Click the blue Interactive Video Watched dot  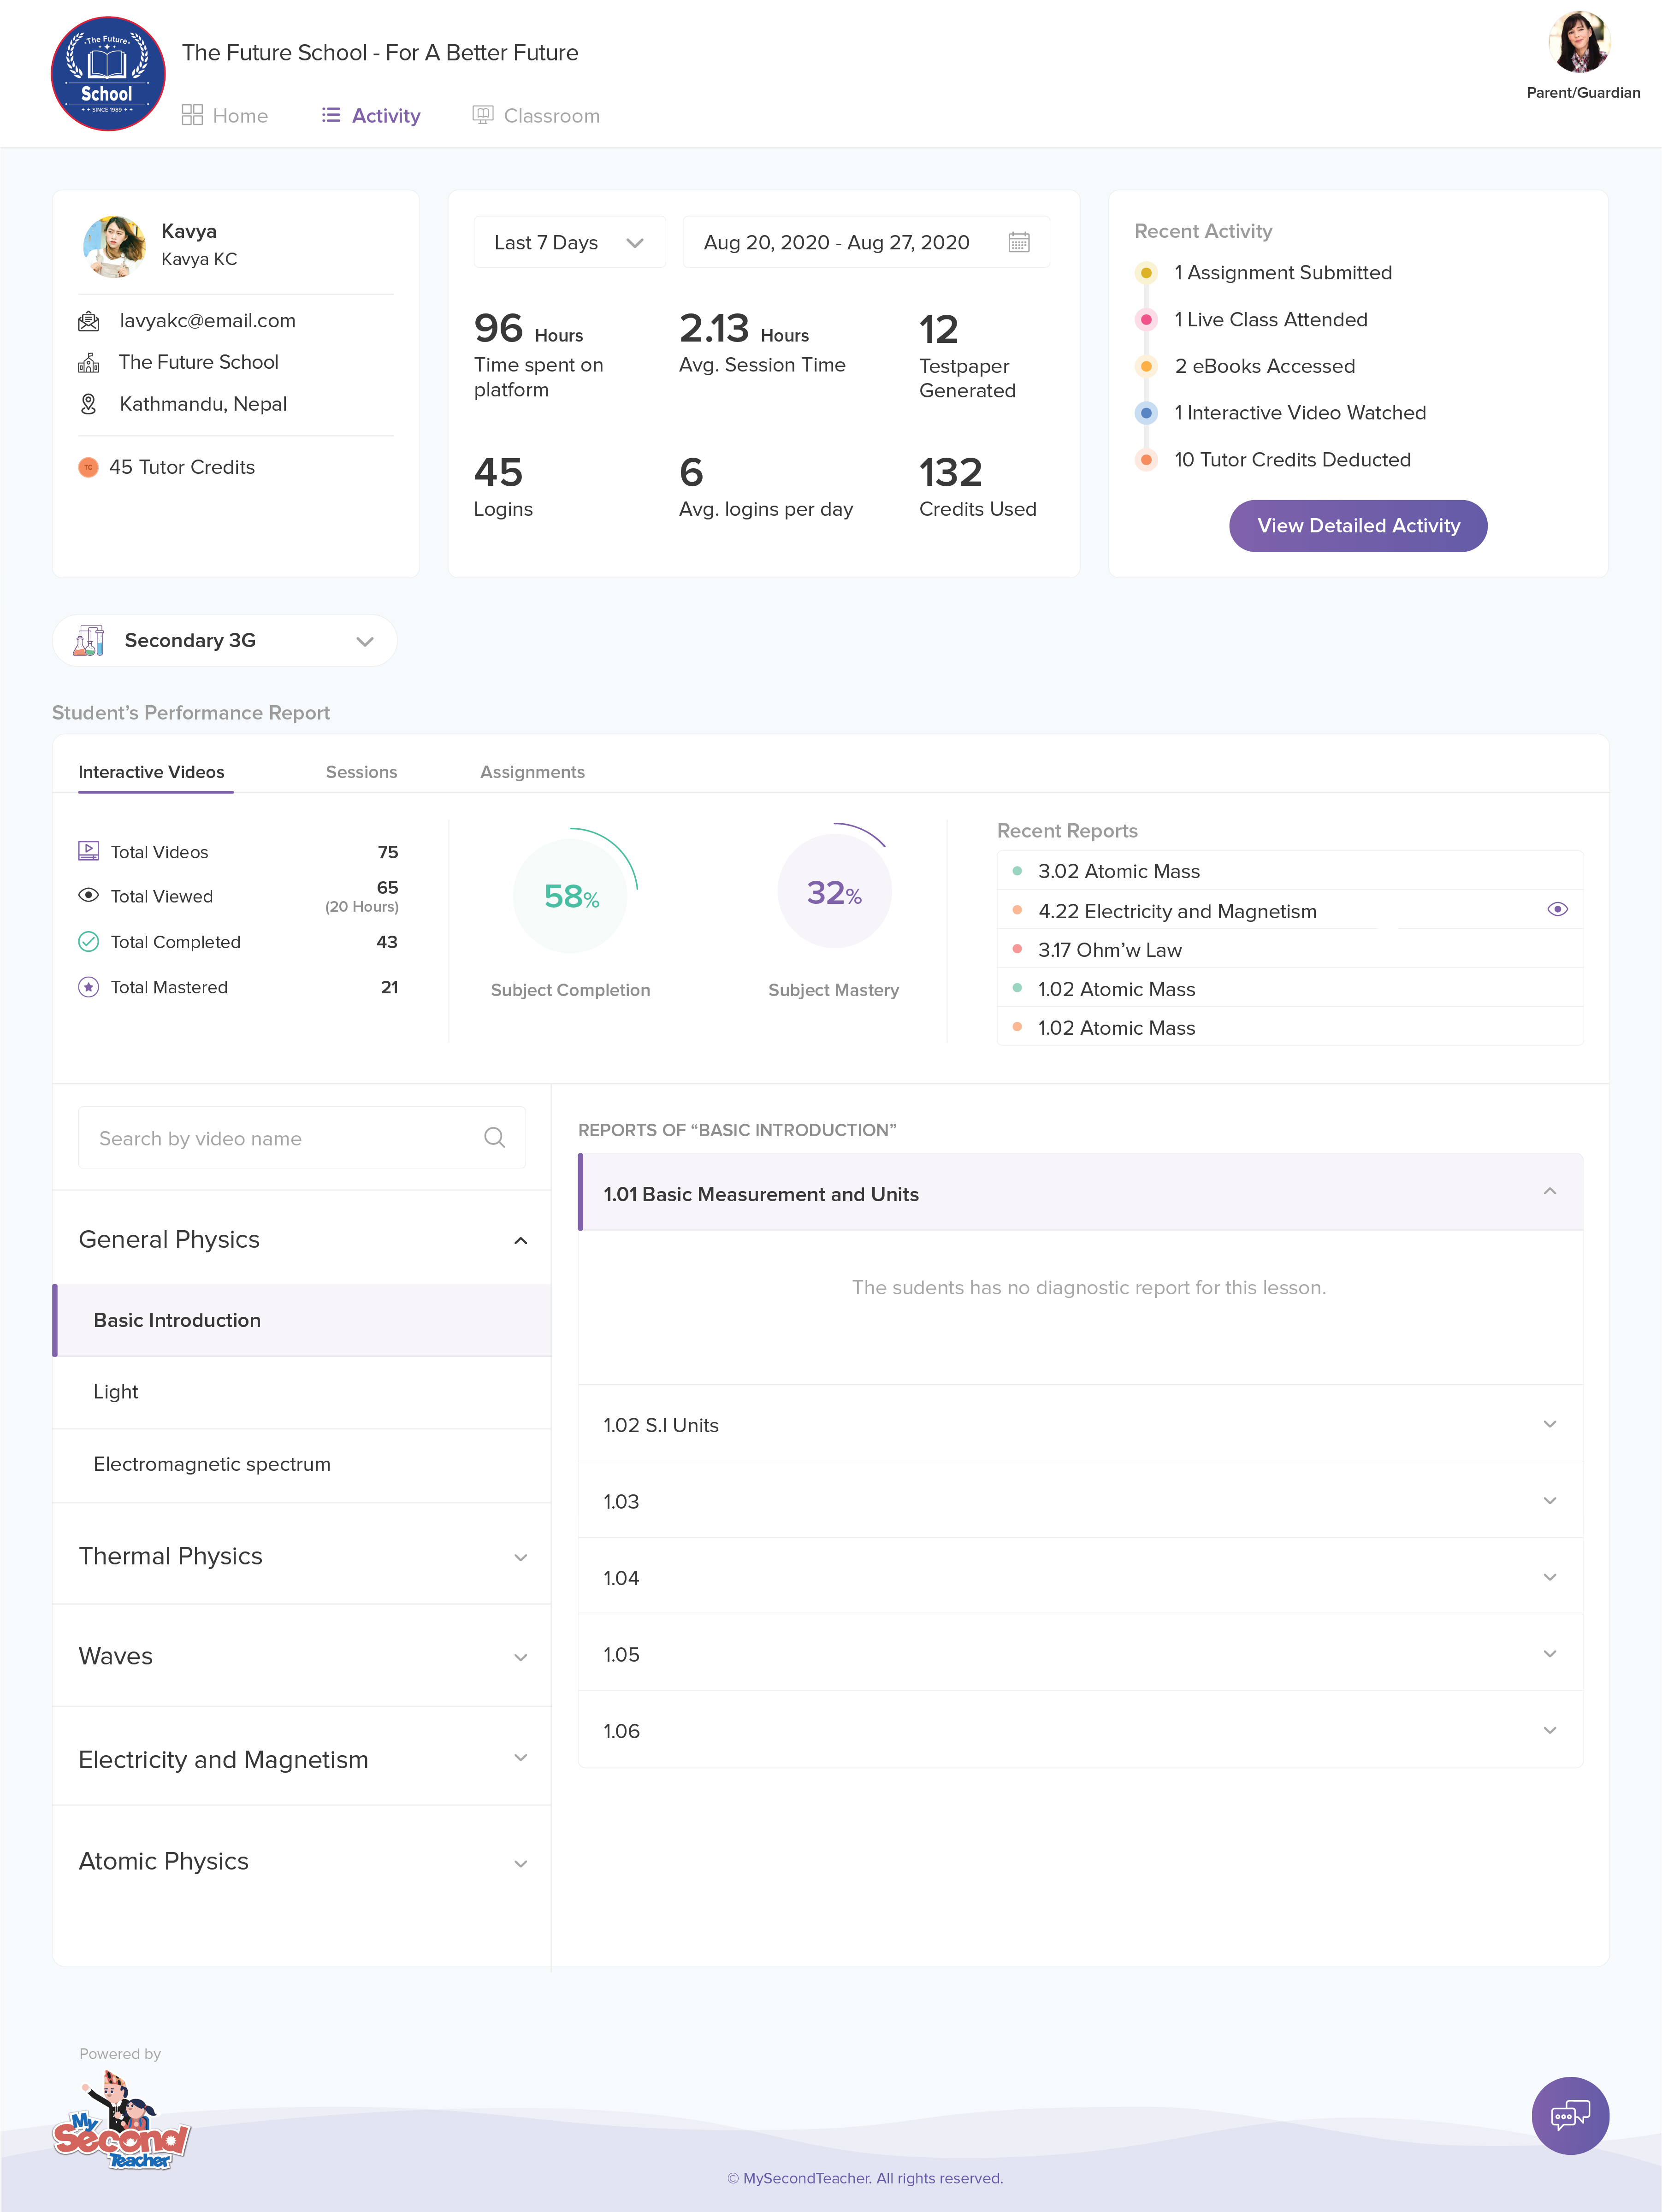point(1146,413)
